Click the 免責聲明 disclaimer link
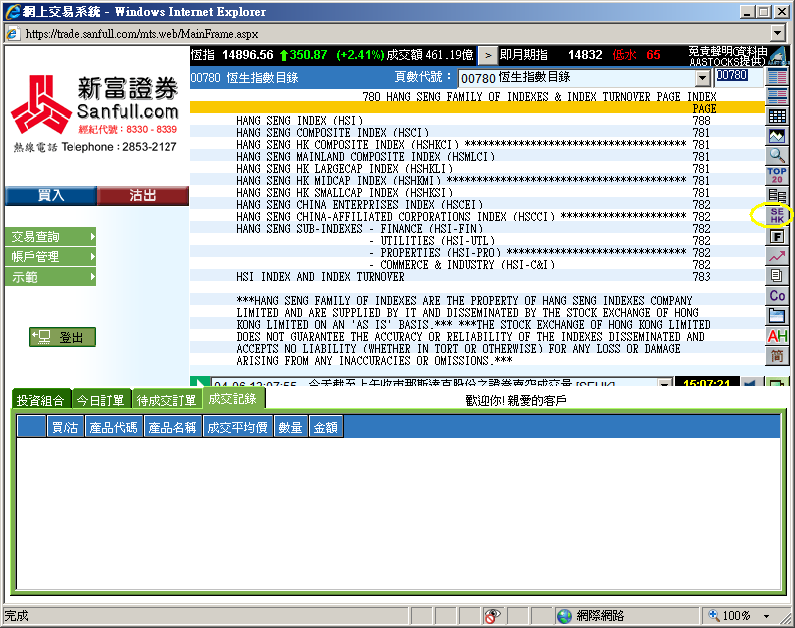Image resolution: width=795 pixels, height=628 pixels. tap(727, 56)
